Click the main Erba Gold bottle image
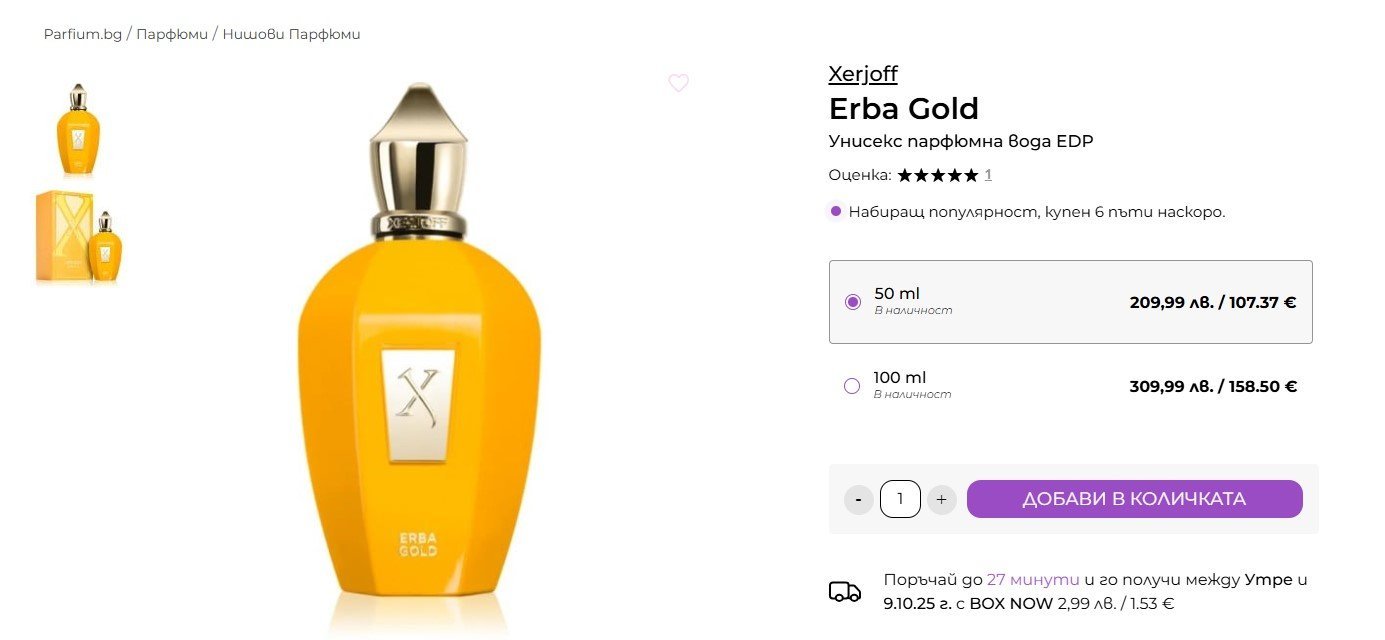Image resolution: width=1385 pixels, height=640 pixels. (420, 355)
